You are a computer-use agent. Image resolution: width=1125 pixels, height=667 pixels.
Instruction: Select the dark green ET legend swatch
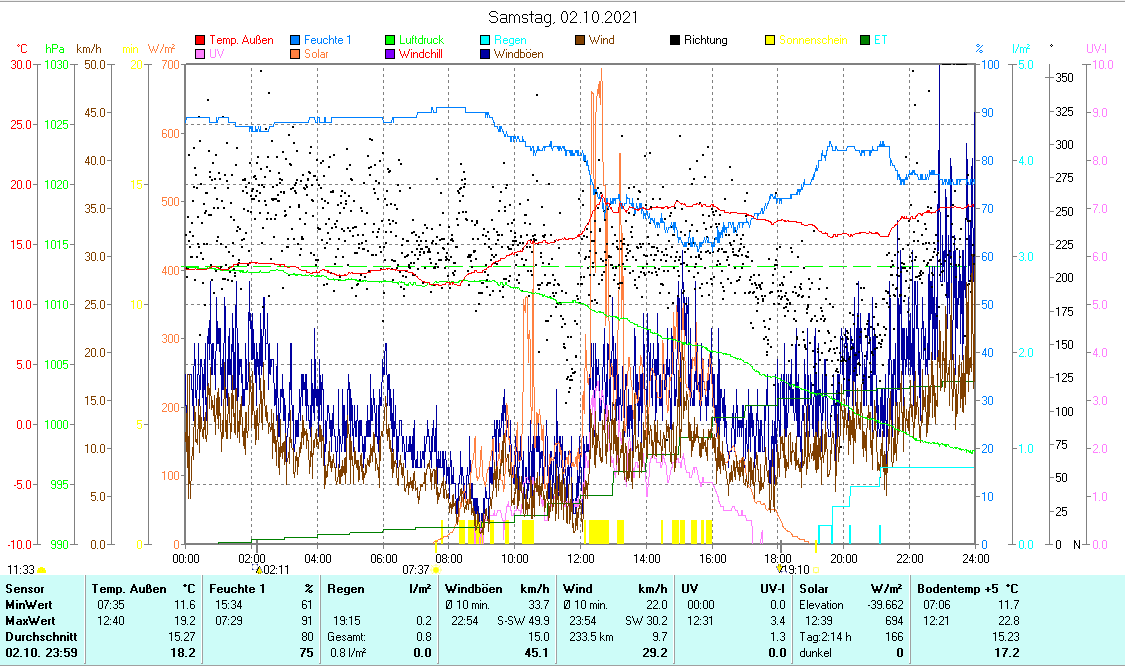click(864, 40)
